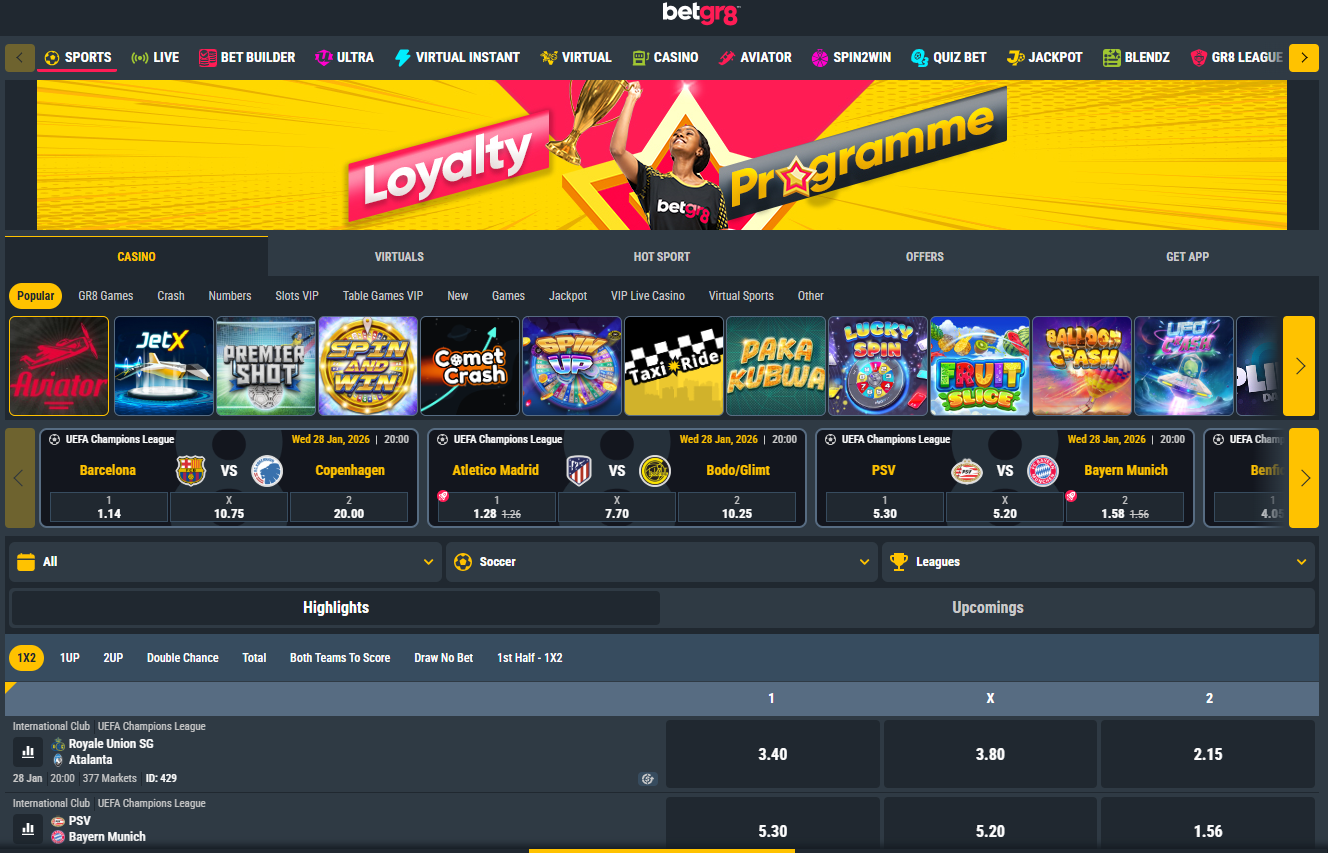
Task: Launch the UFO Crash game
Action: click(x=1184, y=366)
